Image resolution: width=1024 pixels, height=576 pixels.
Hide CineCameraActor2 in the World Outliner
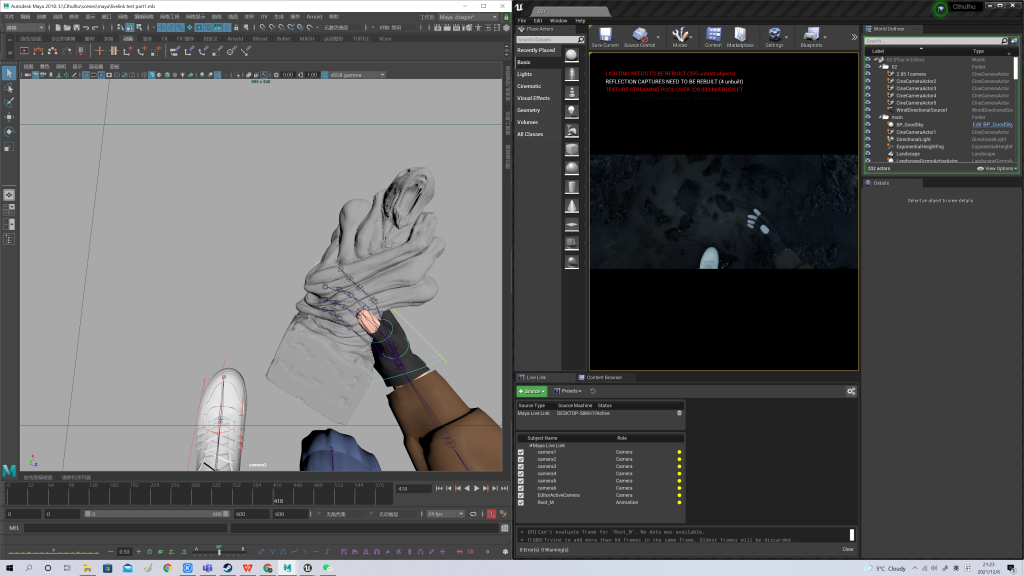(868, 81)
